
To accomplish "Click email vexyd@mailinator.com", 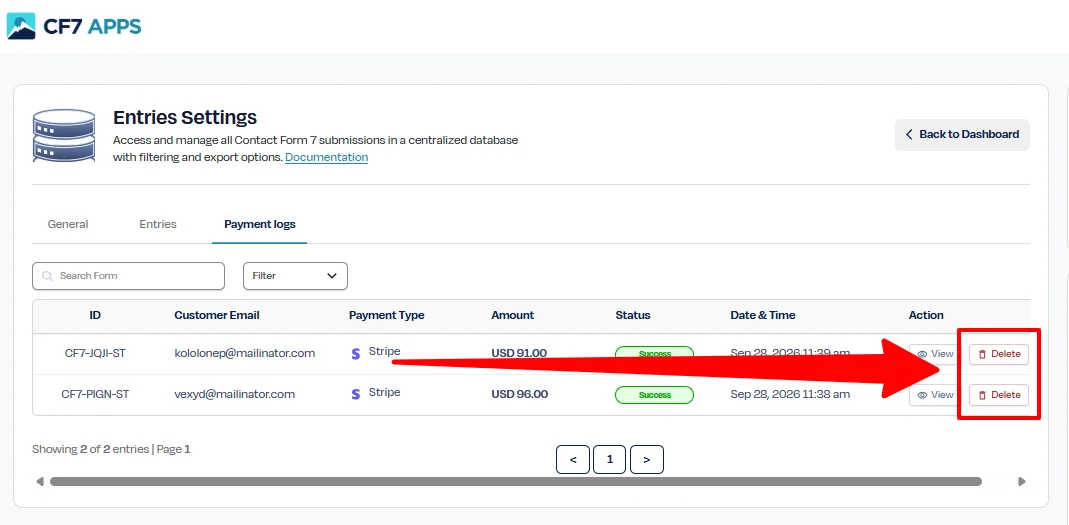I will pyautogui.click(x=235, y=394).
